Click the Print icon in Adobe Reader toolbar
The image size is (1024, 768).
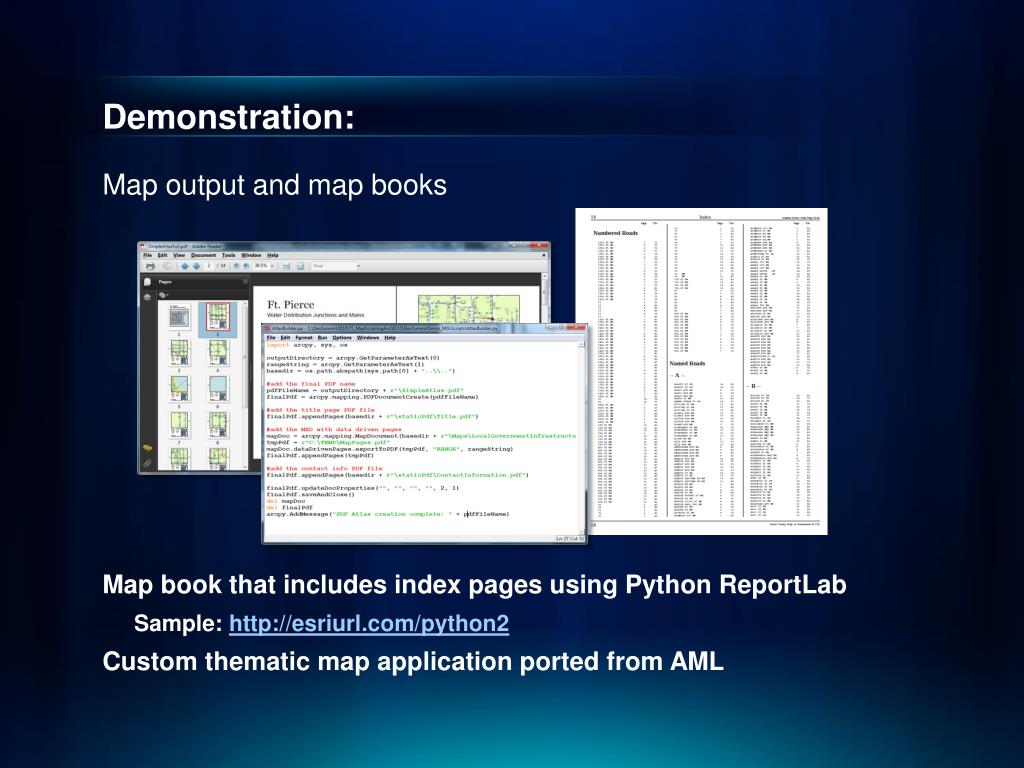150,266
